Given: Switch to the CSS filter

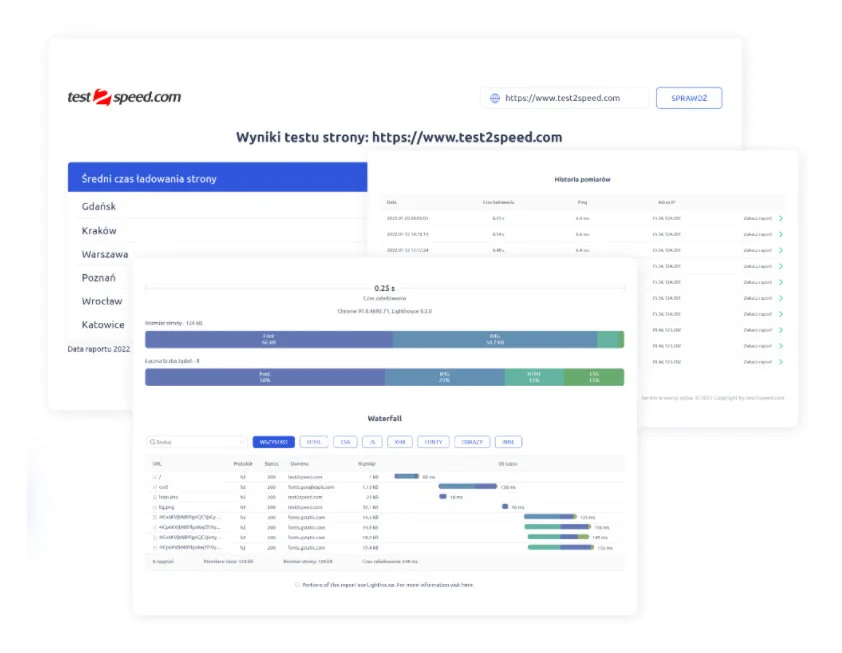Looking at the screenshot, I should click(x=345, y=441).
